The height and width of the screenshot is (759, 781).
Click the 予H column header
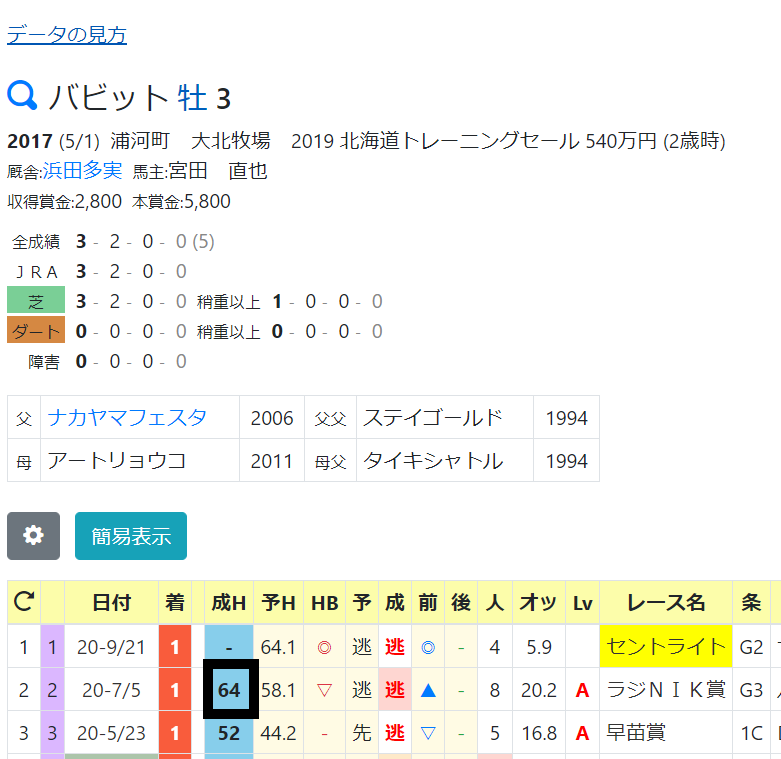point(278,603)
